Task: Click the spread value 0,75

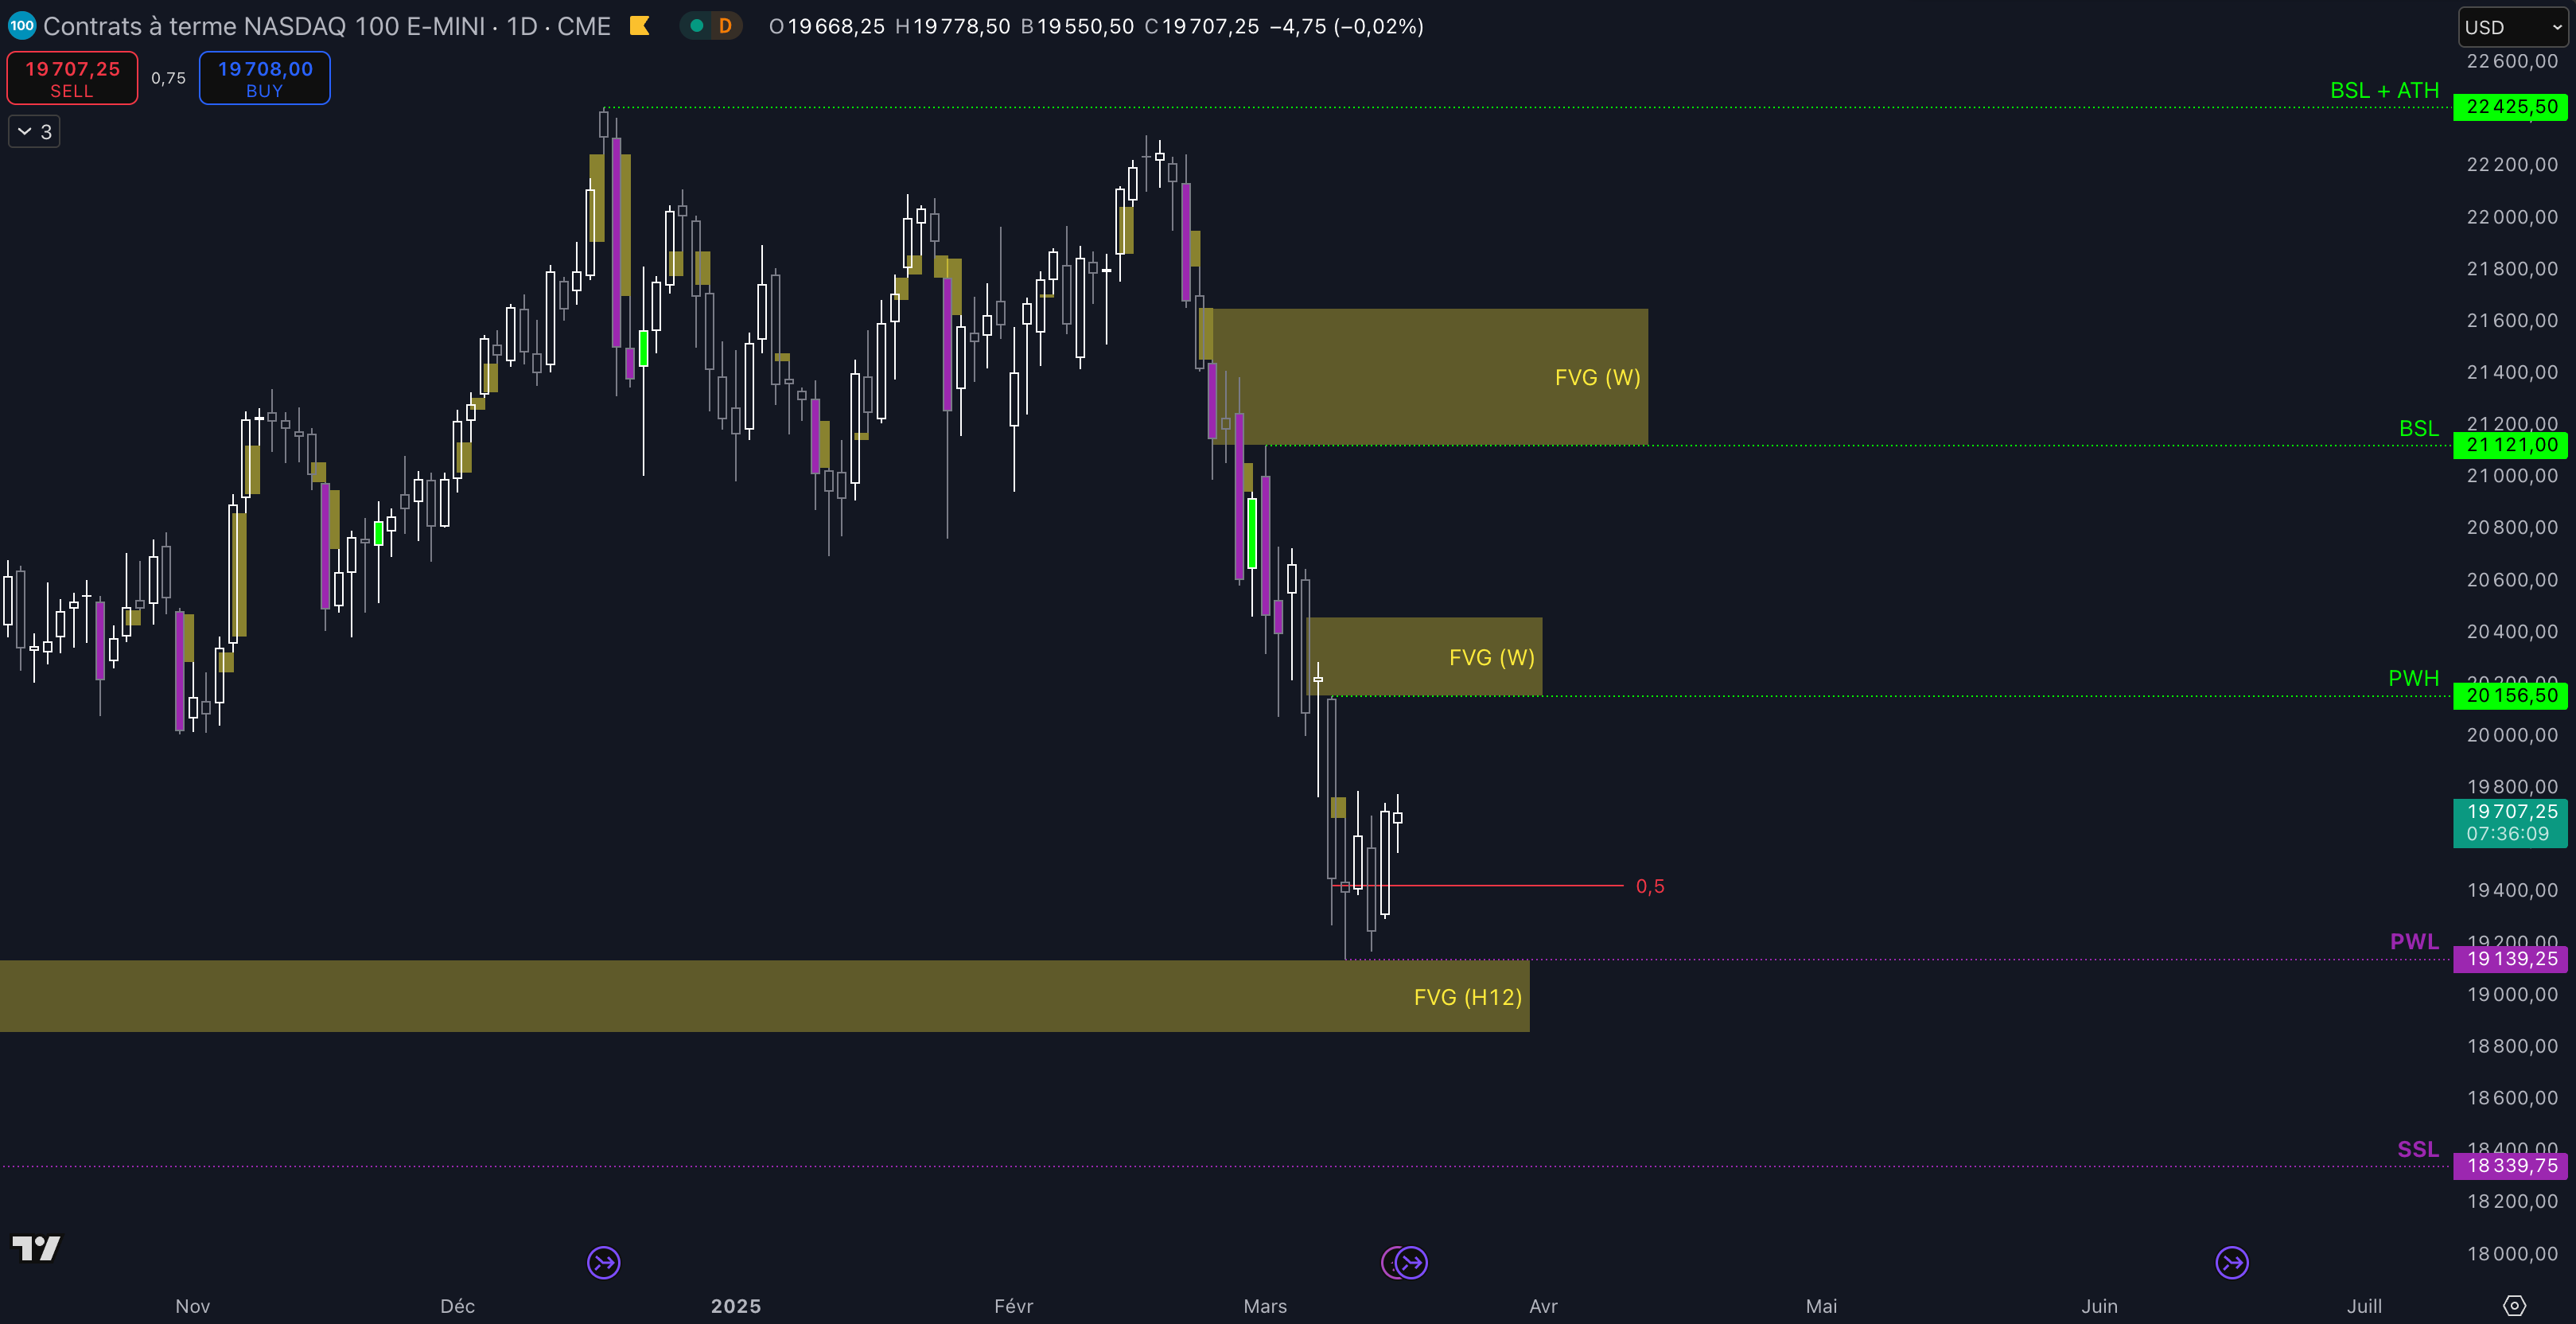Action: (168, 78)
